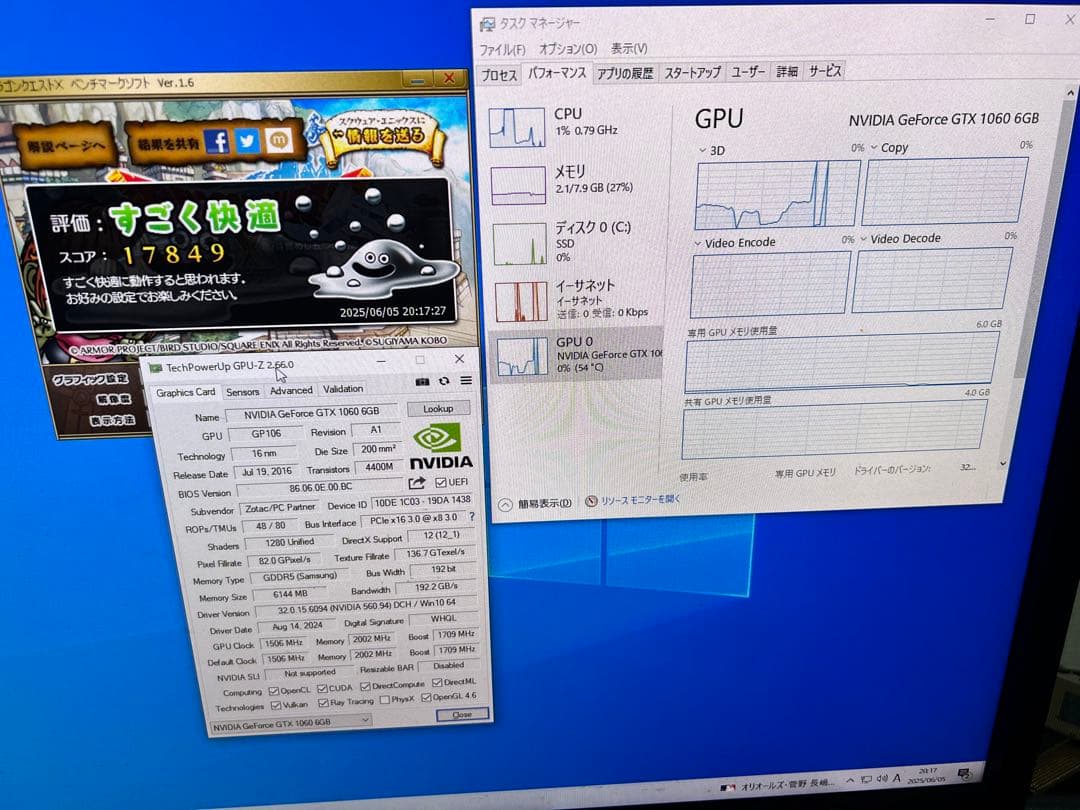Click the Task Manager title bar icon
The image size is (1080, 810).
click(487, 25)
